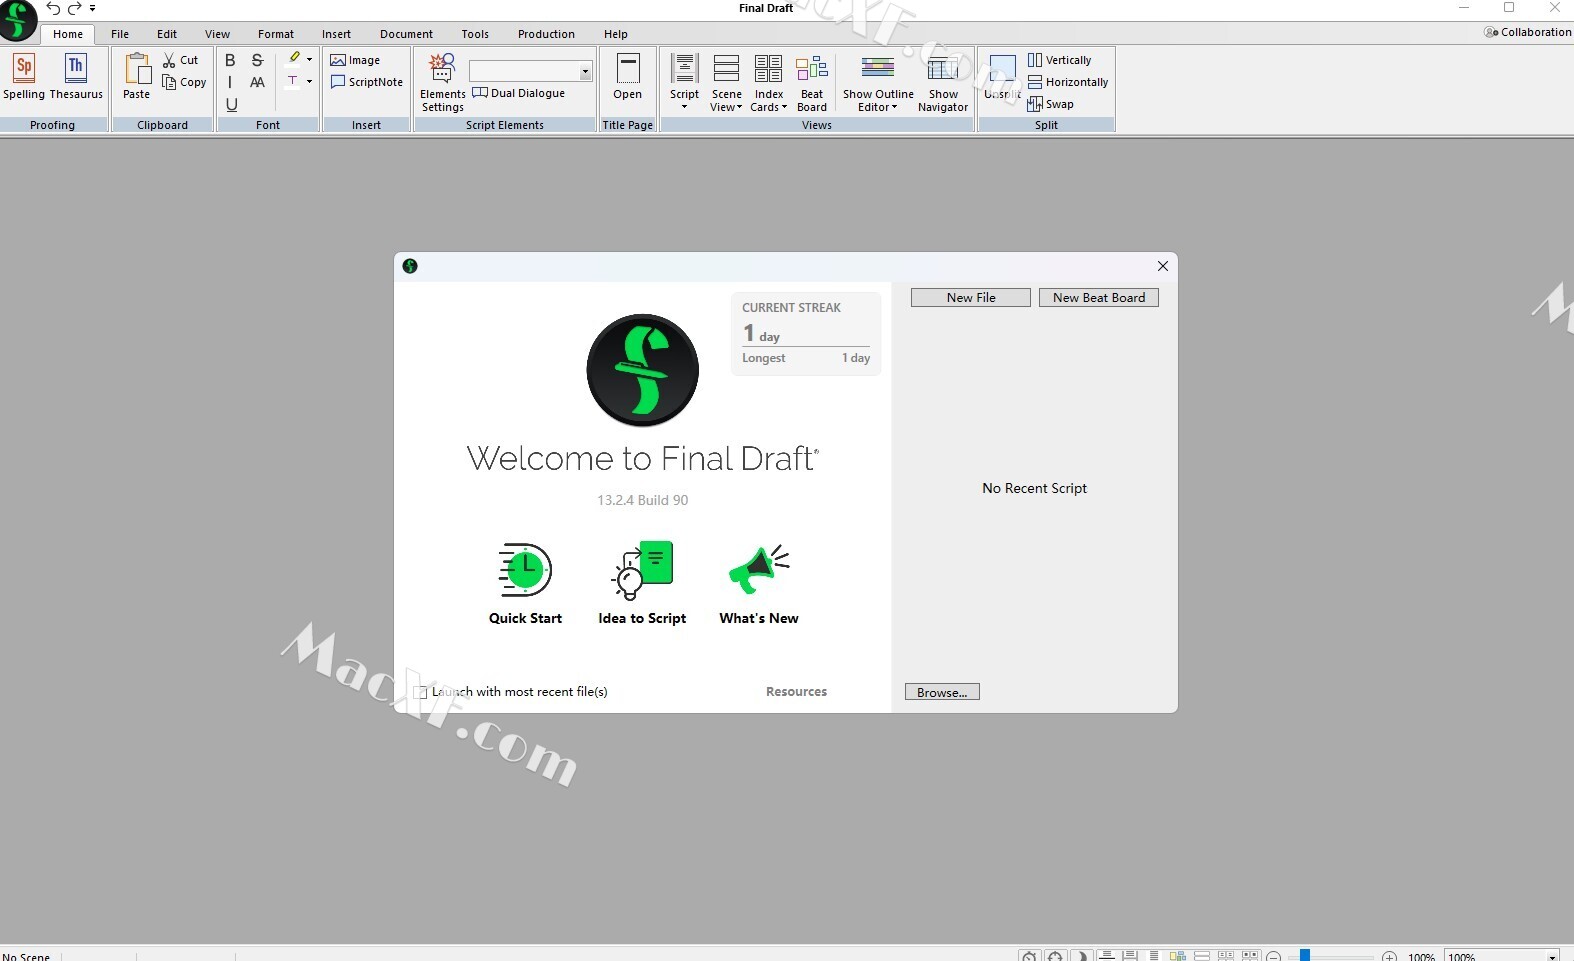Click the zoom slider handle

point(1305,956)
